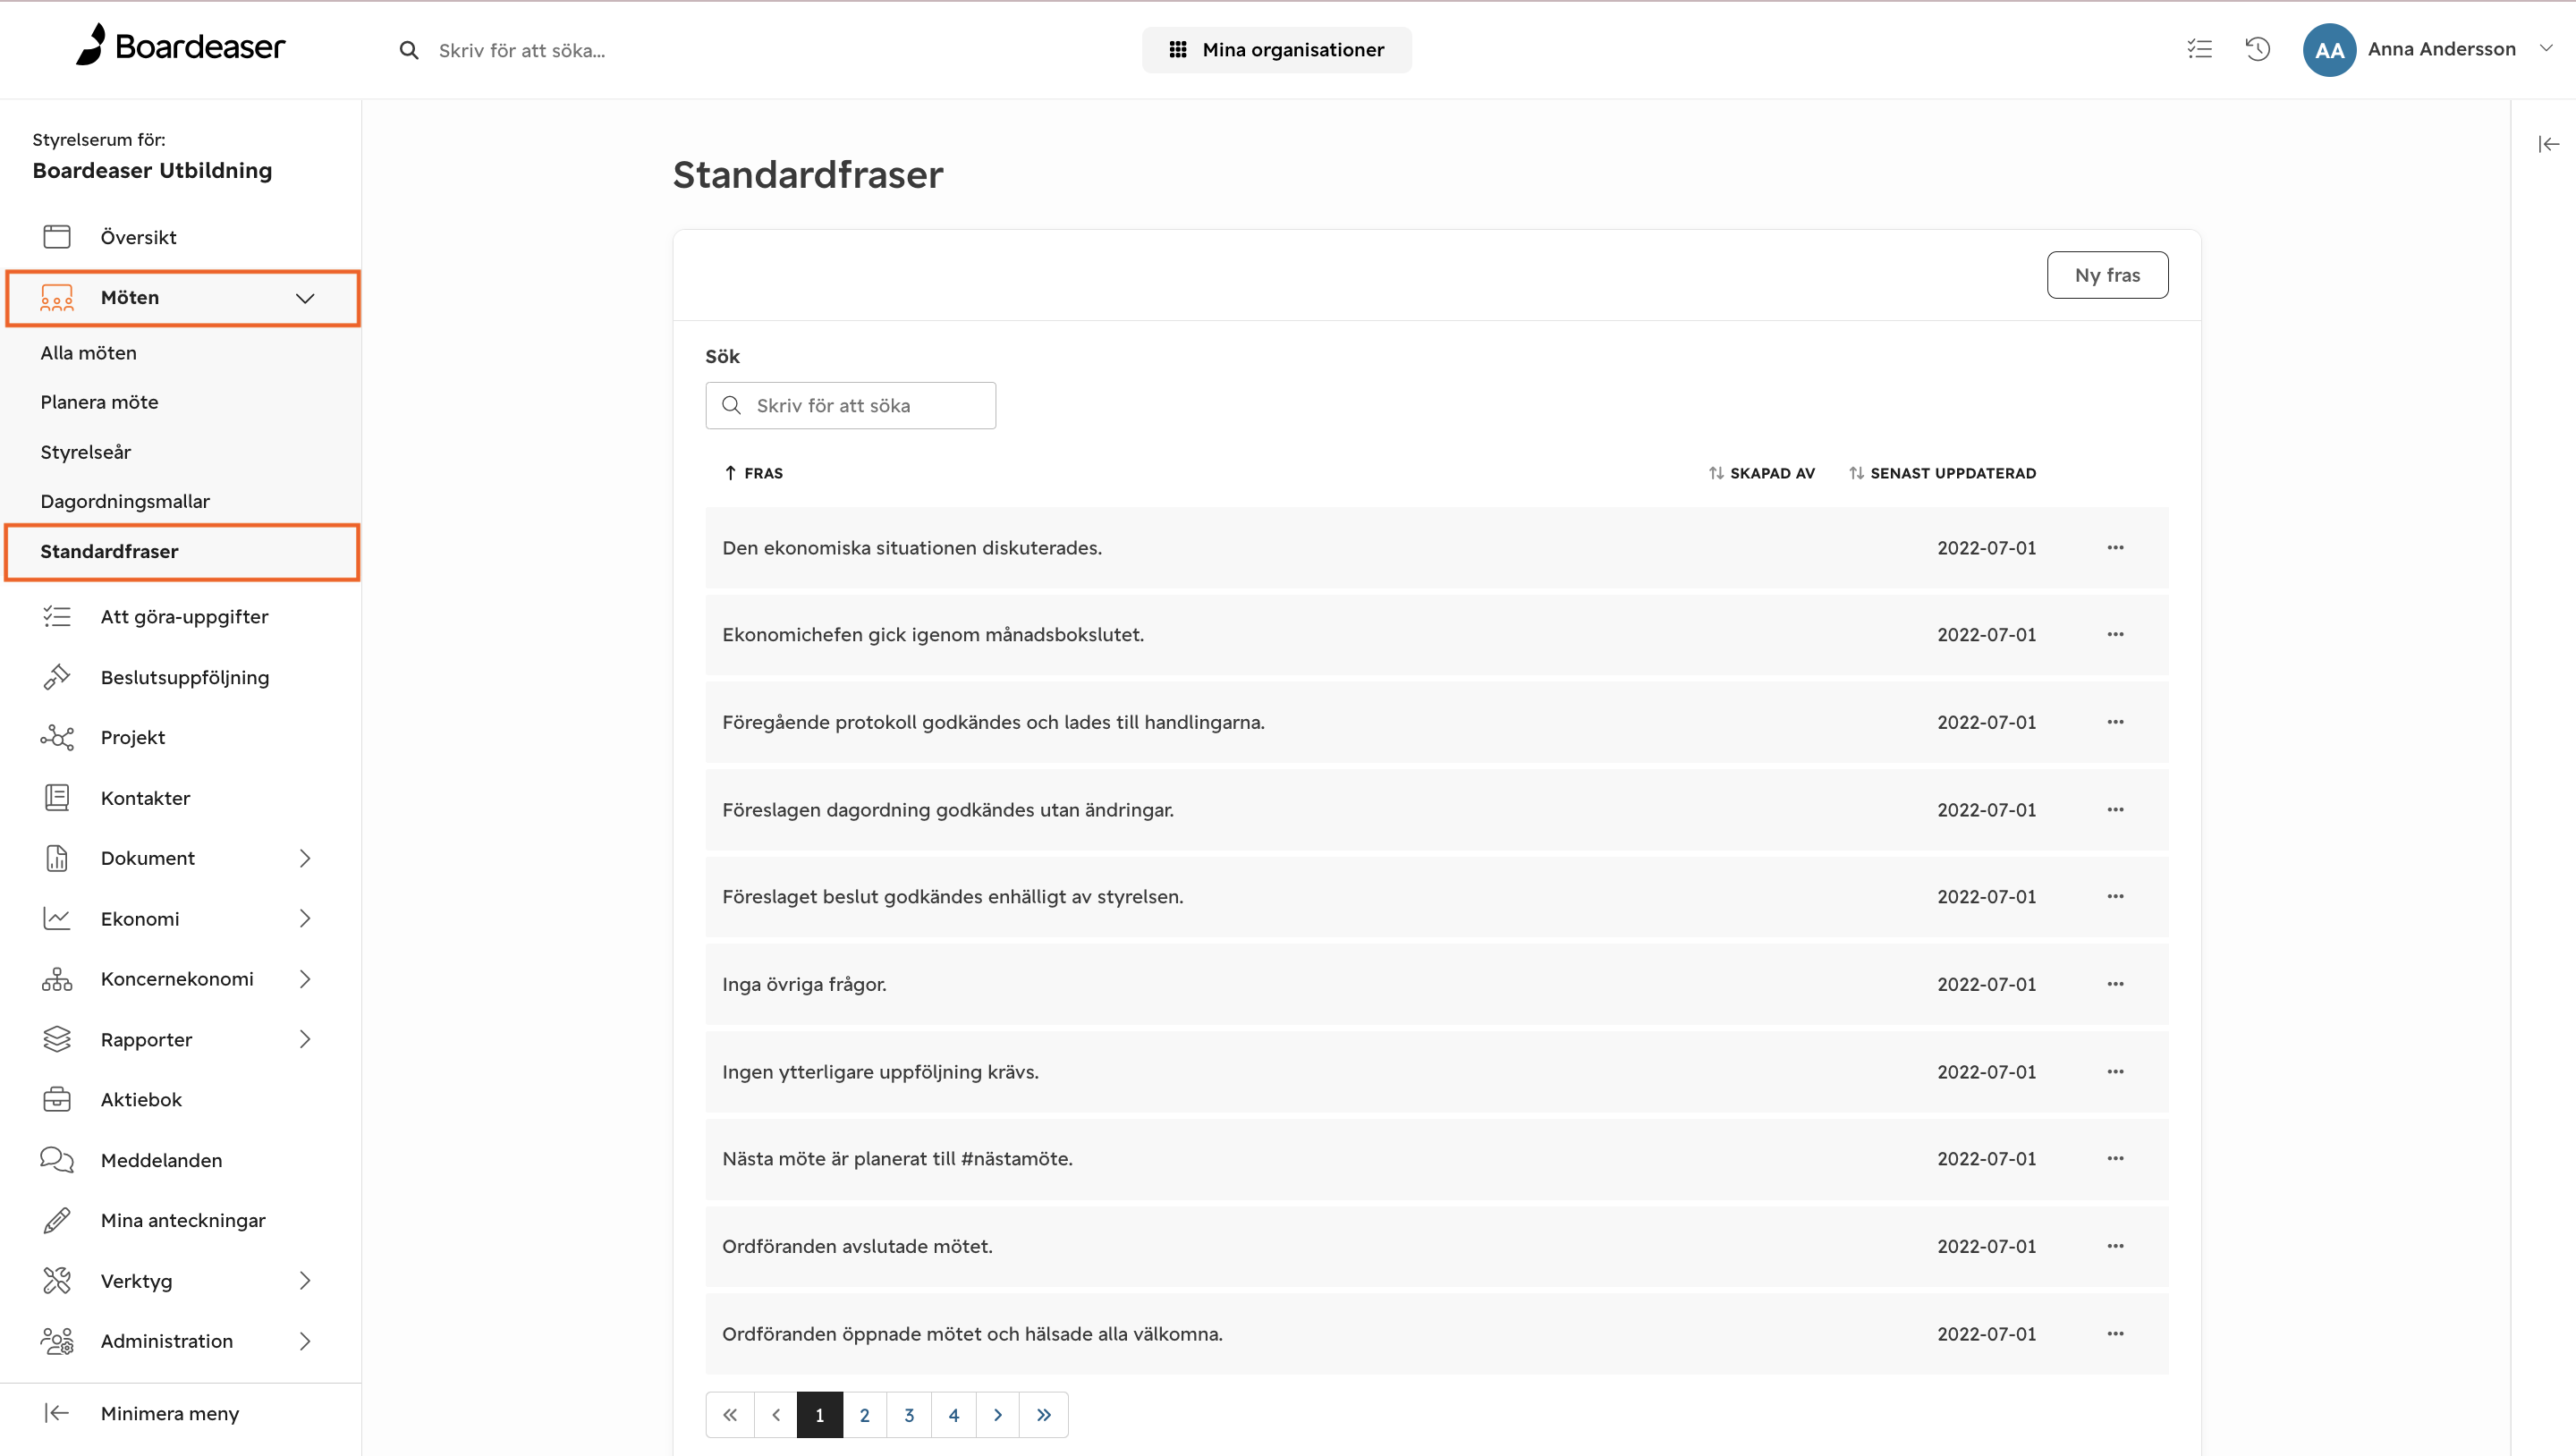Open Meddelanden chat bubbles icon
Screen dimensions: 2576x1456
click(57, 1160)
